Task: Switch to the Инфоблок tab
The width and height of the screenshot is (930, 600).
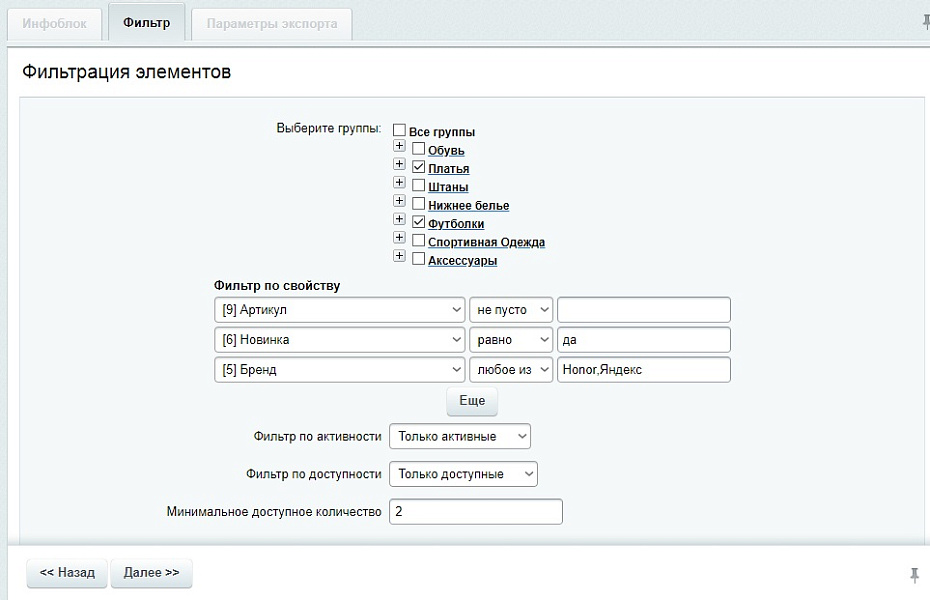Action: tap(54, 22)
